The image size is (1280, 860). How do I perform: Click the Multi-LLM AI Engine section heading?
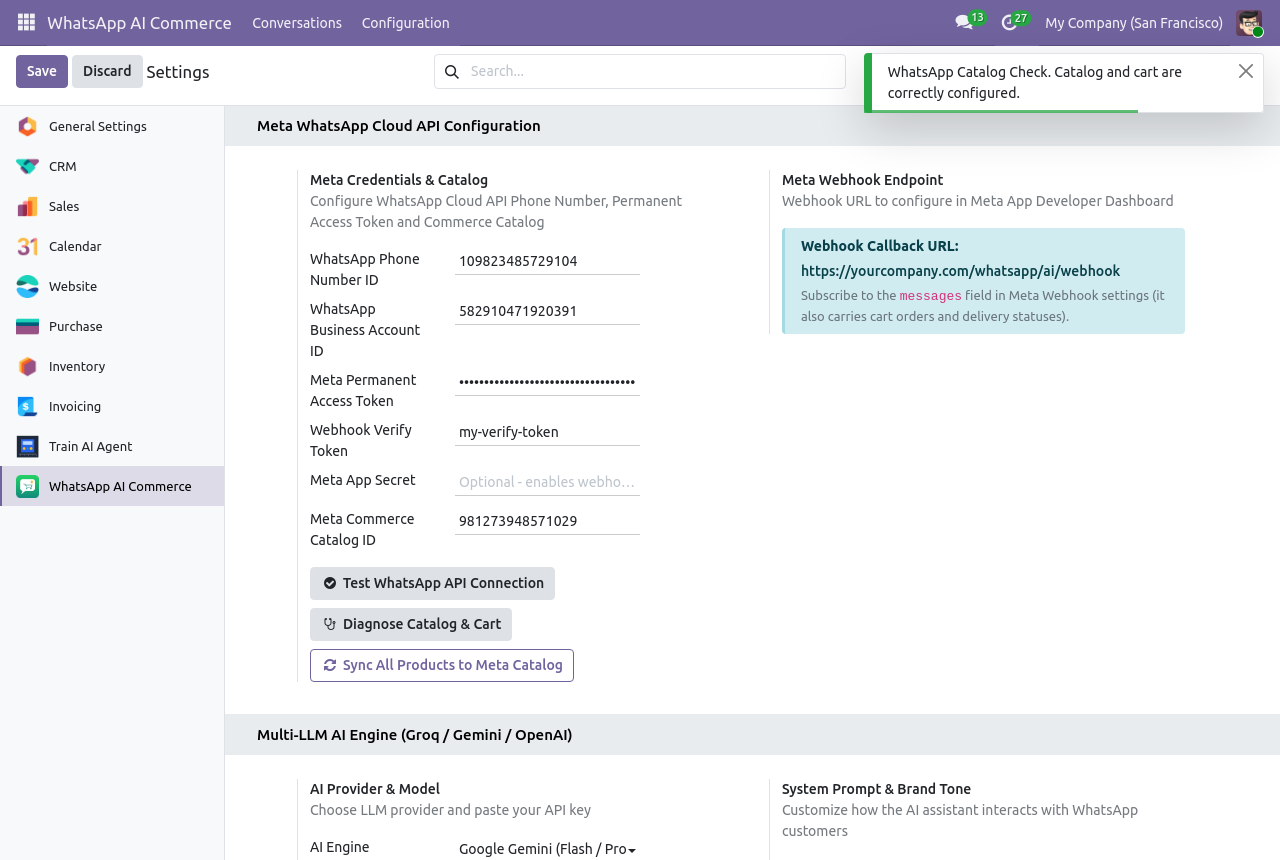pyautogui.click(x=415, y=735)
